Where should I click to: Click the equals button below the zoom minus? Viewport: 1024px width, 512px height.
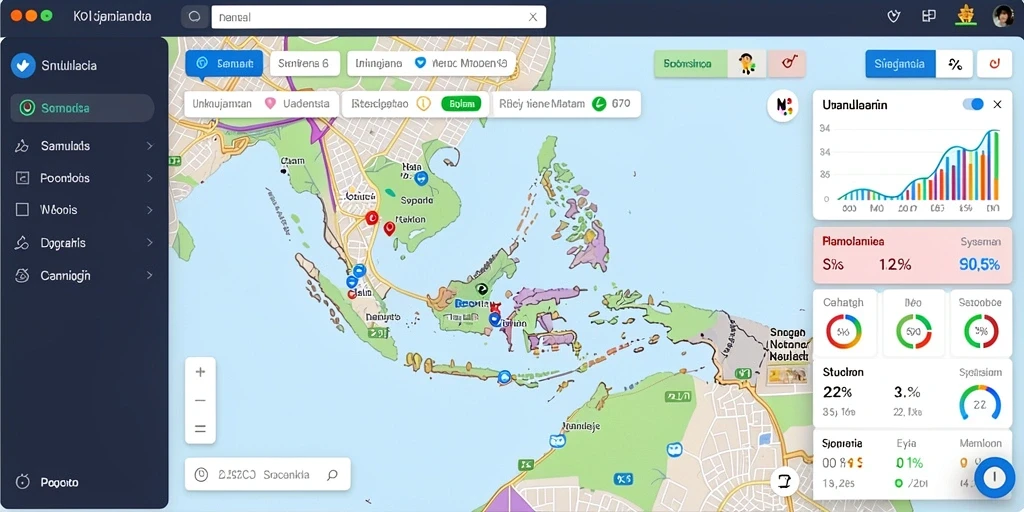pos(200,429)
